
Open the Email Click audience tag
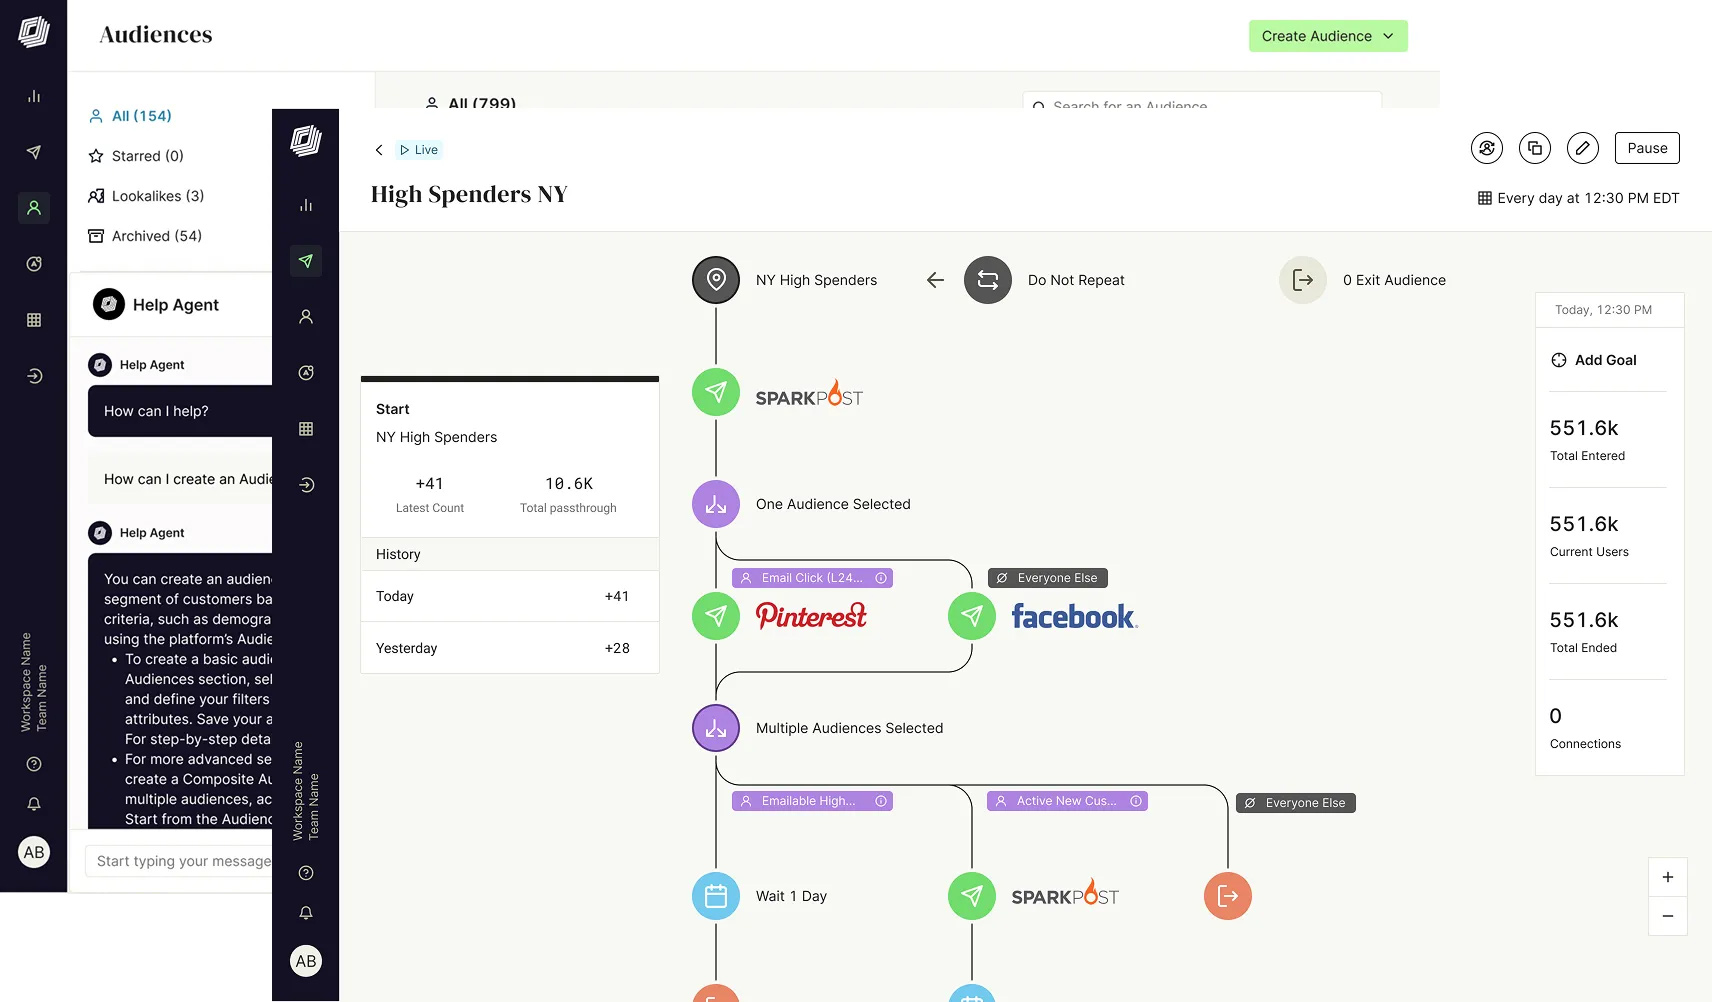point(812,578)
